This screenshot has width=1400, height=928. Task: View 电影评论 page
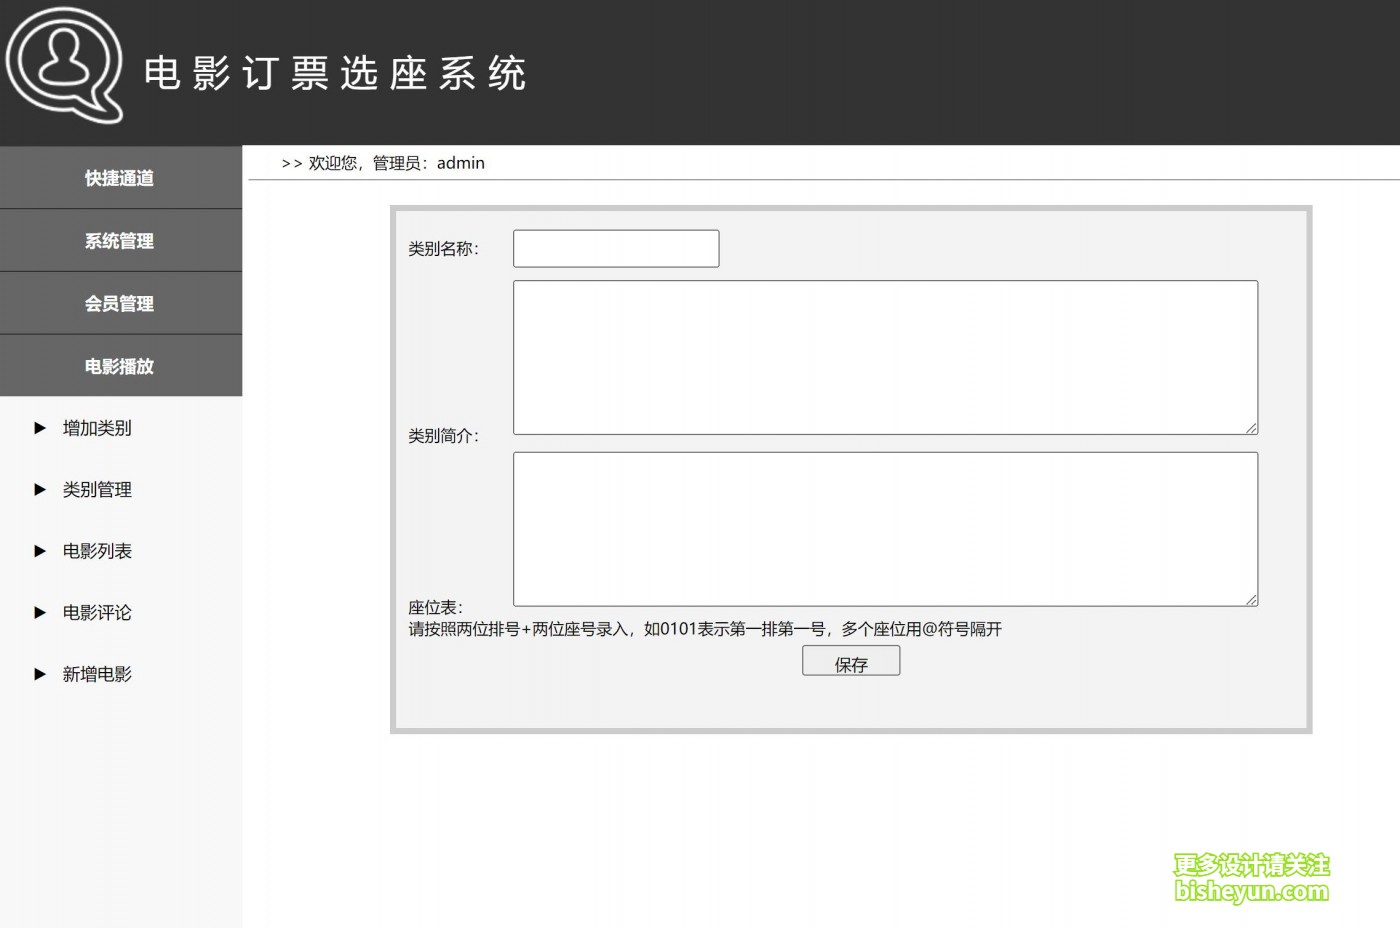point(97,613)
